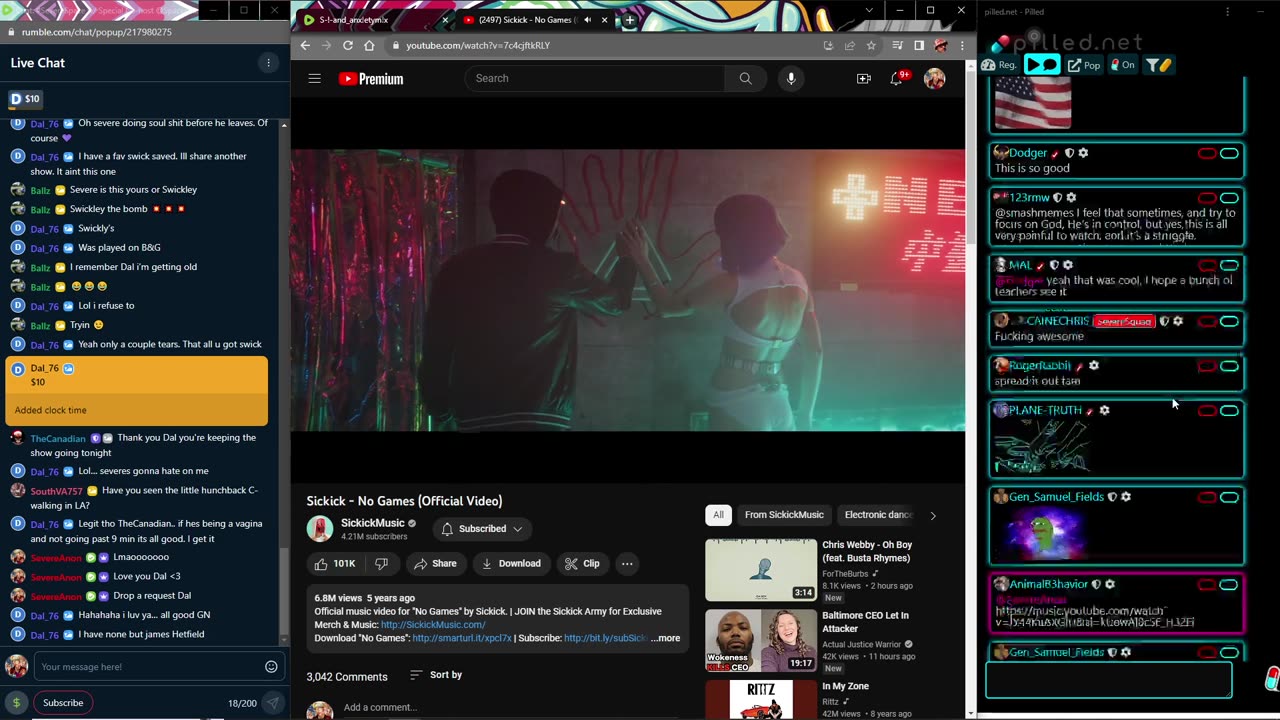Click the YouTube Premium logo
Viewport: 1280px width, 720px height.
point(371,79)
